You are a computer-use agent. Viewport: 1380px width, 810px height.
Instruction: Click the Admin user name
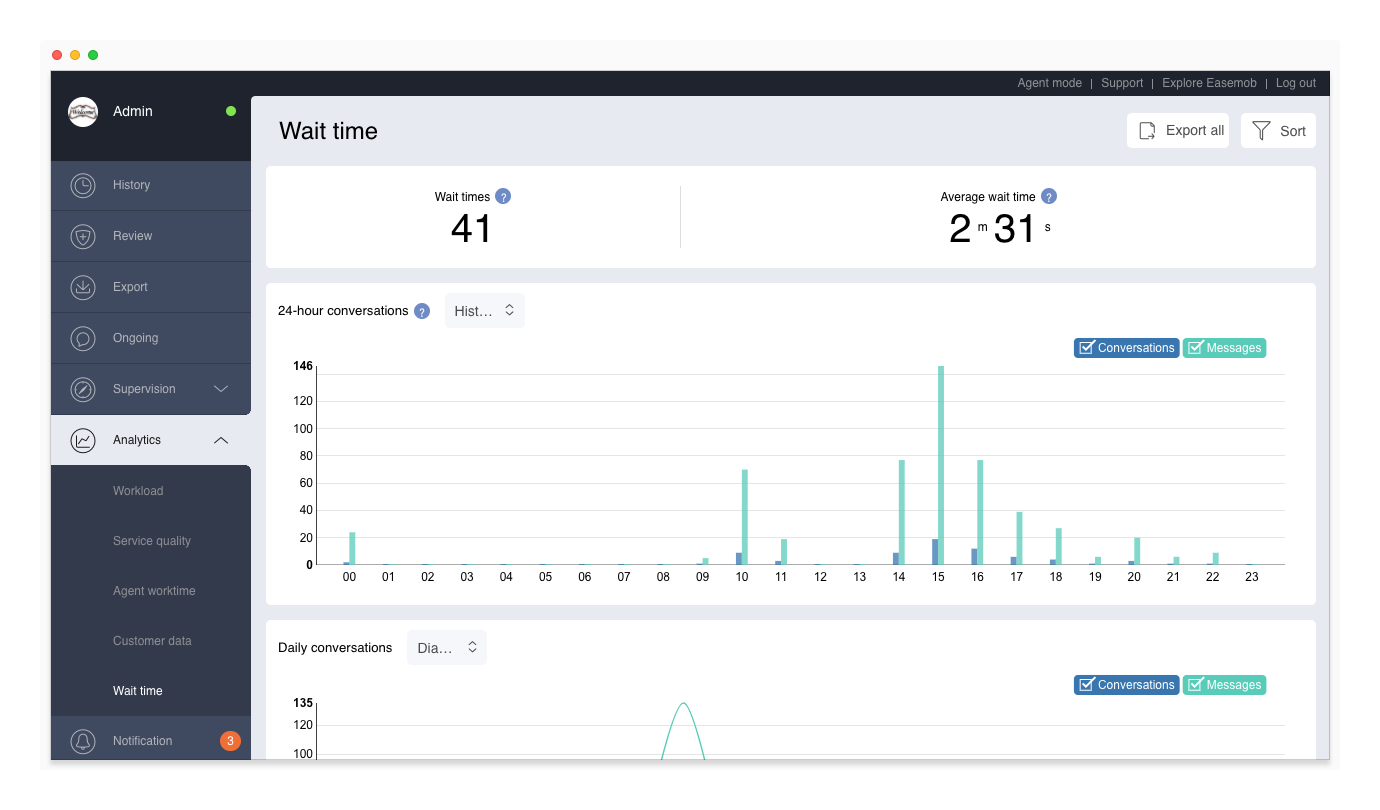tap(133, 111)
